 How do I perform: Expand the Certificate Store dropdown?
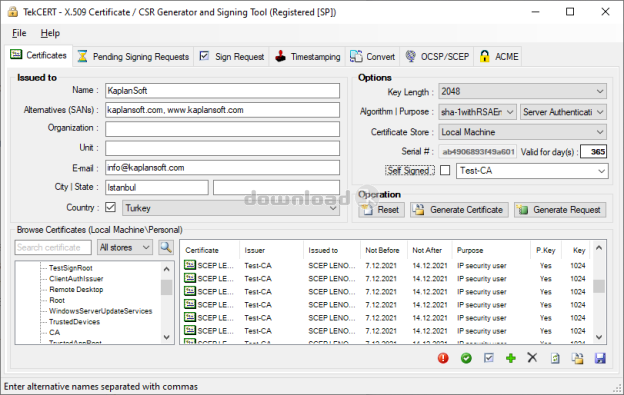523,132
